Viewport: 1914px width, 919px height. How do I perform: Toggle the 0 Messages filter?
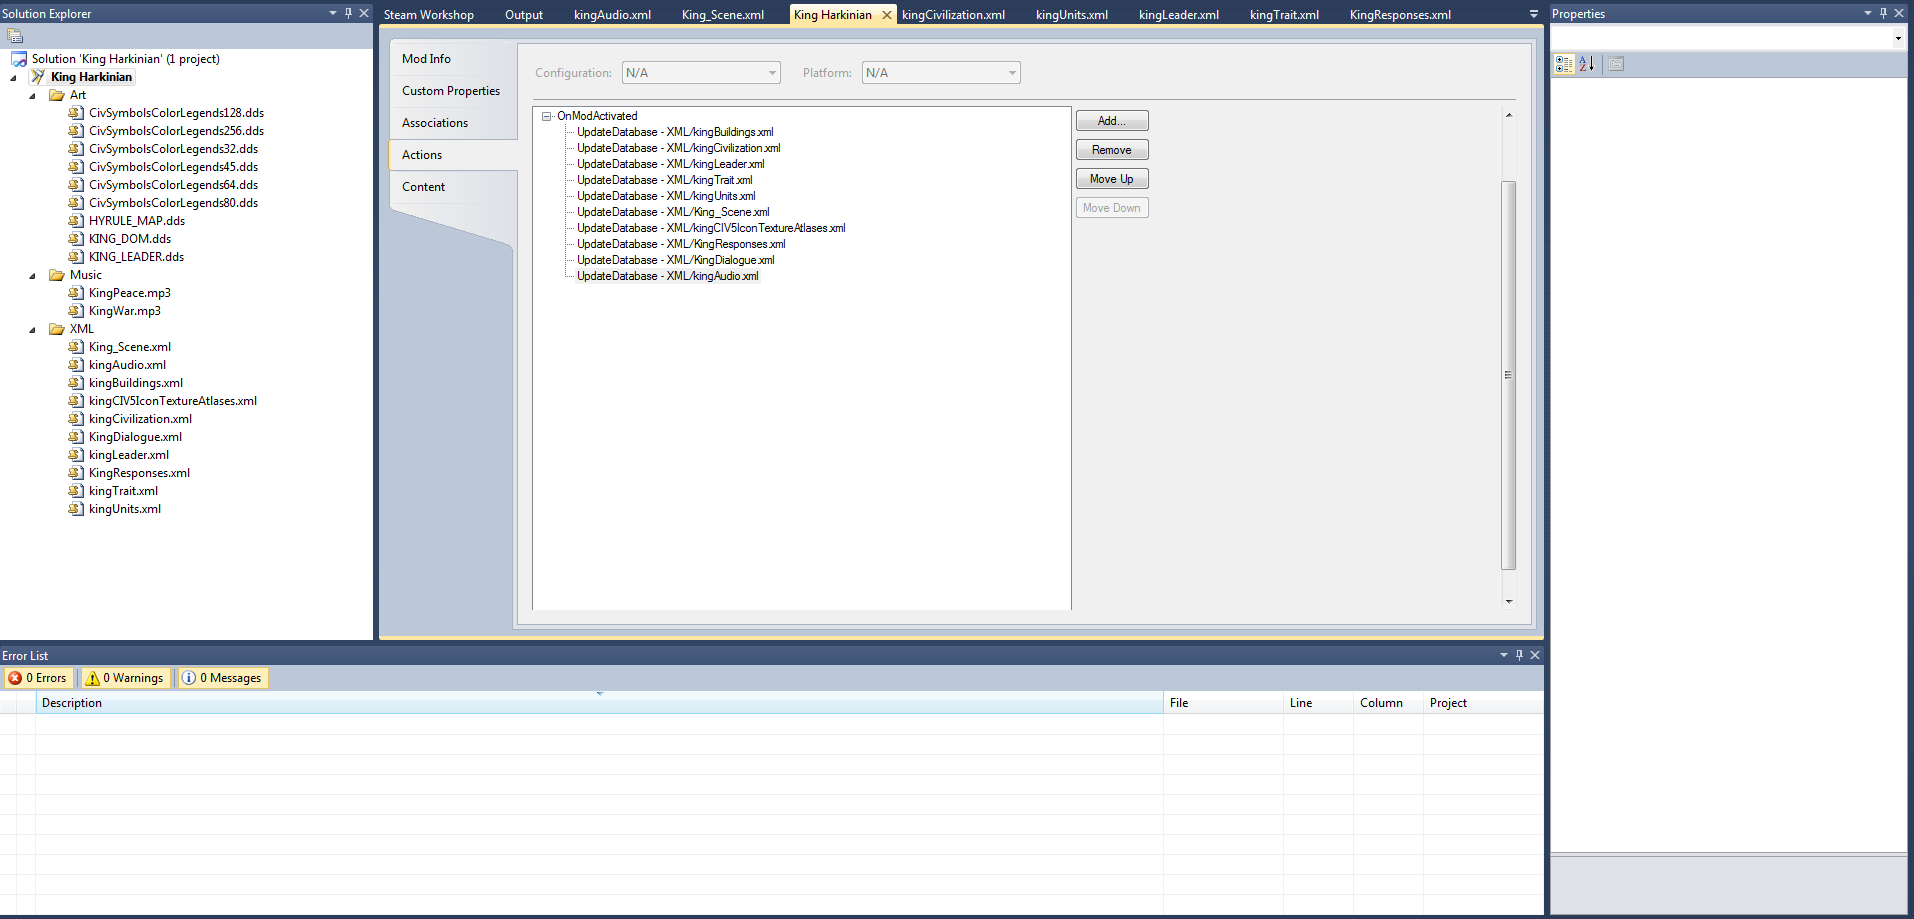pyautogui.click(x=222, y=678)
